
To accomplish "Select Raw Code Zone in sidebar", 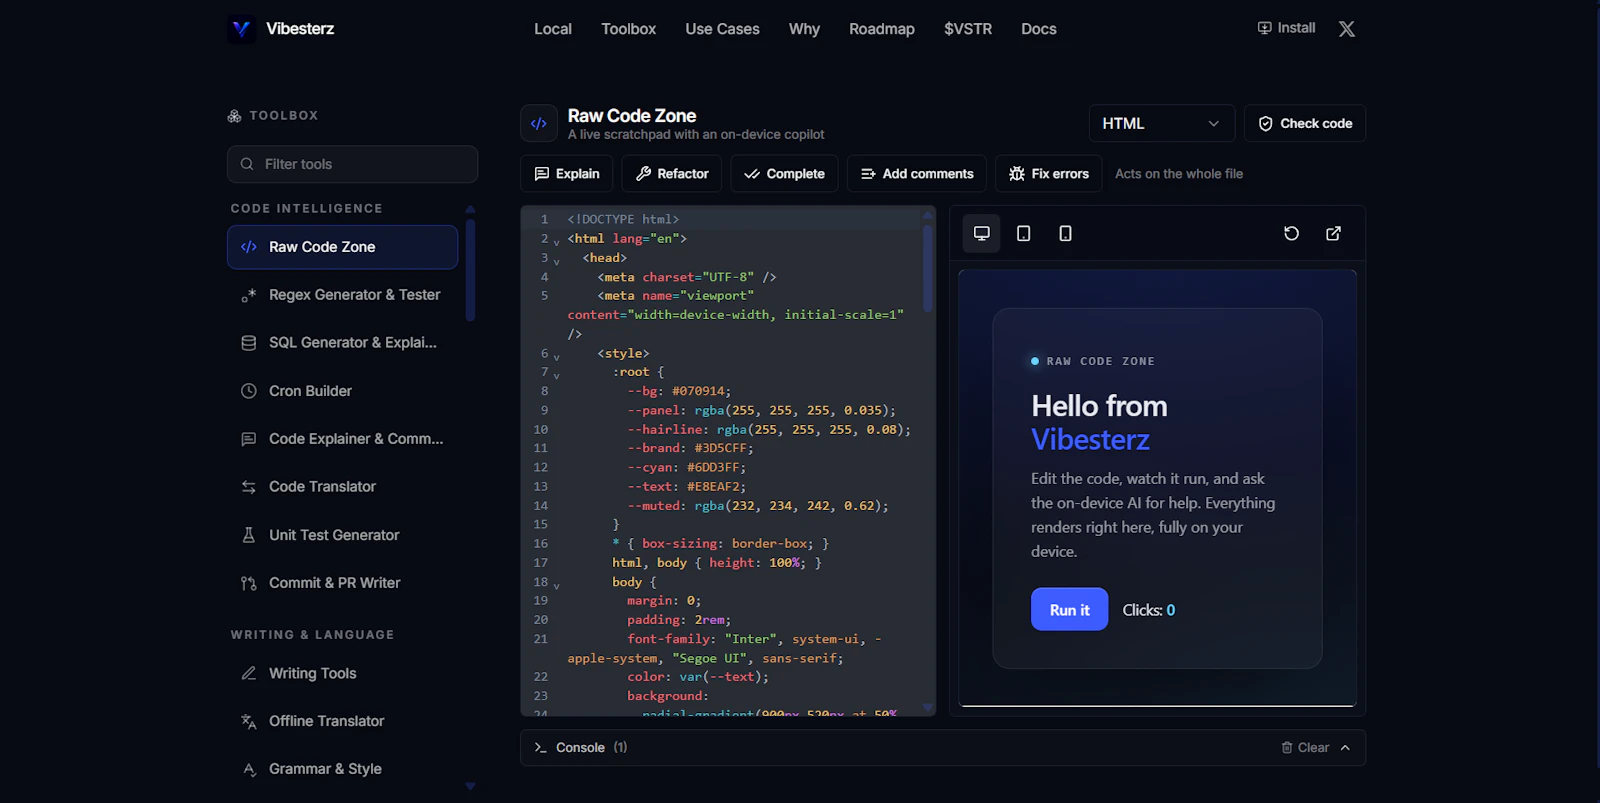I will click(x=342, y=247).
